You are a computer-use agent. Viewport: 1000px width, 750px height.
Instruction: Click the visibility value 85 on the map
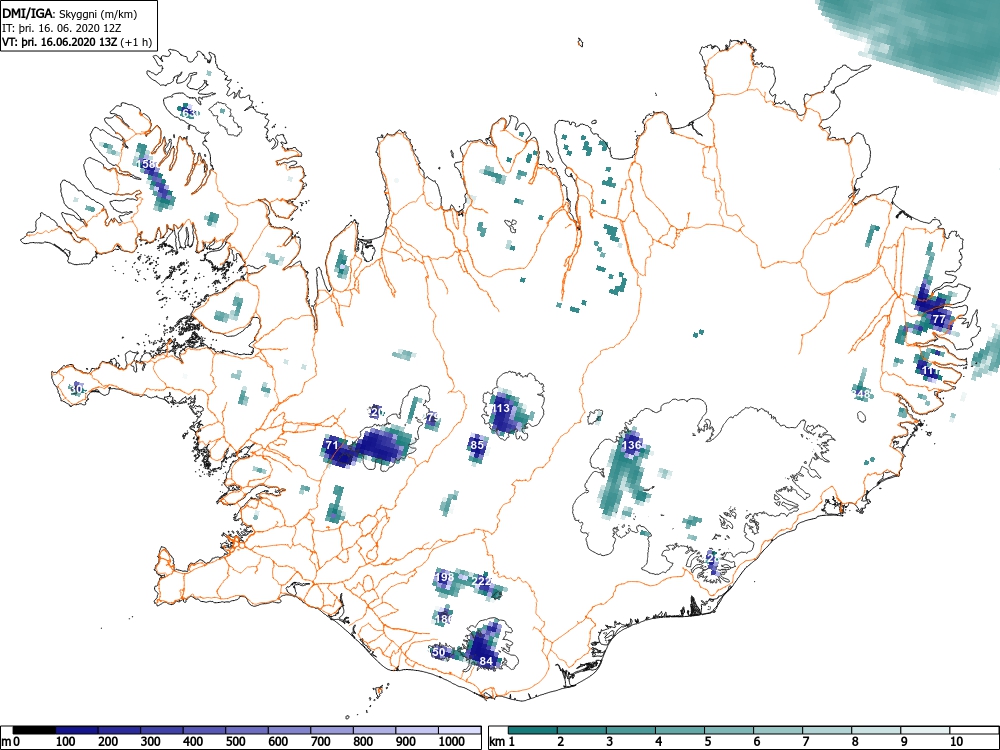[477, 445]
